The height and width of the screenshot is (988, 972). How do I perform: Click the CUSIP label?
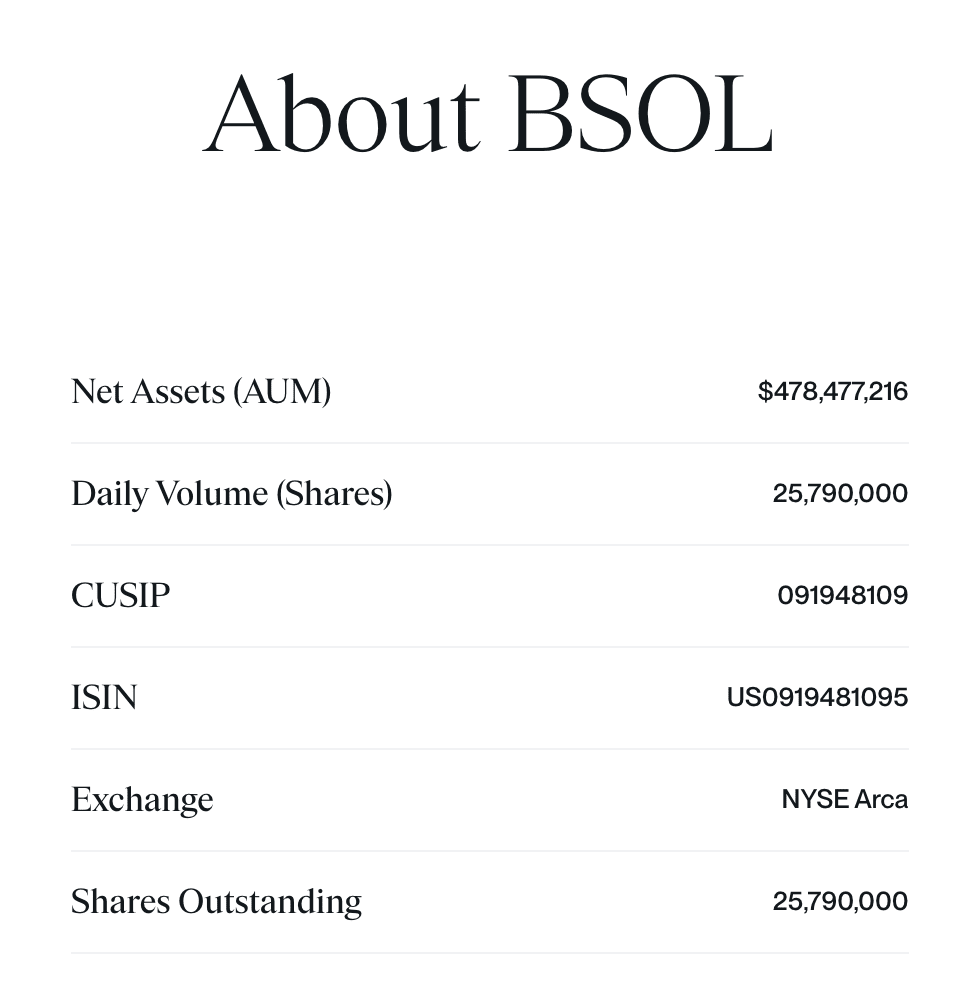coord(120,595)
